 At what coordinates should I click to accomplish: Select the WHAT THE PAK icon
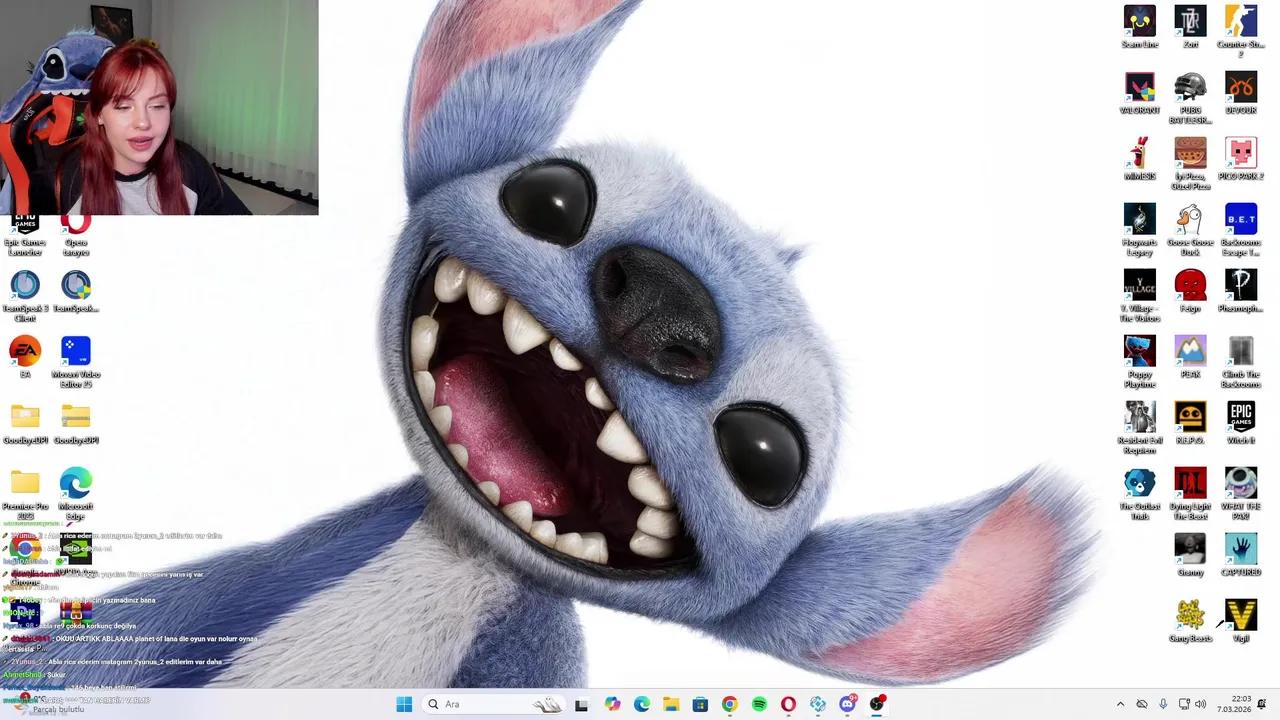[x=1240, y=493]
